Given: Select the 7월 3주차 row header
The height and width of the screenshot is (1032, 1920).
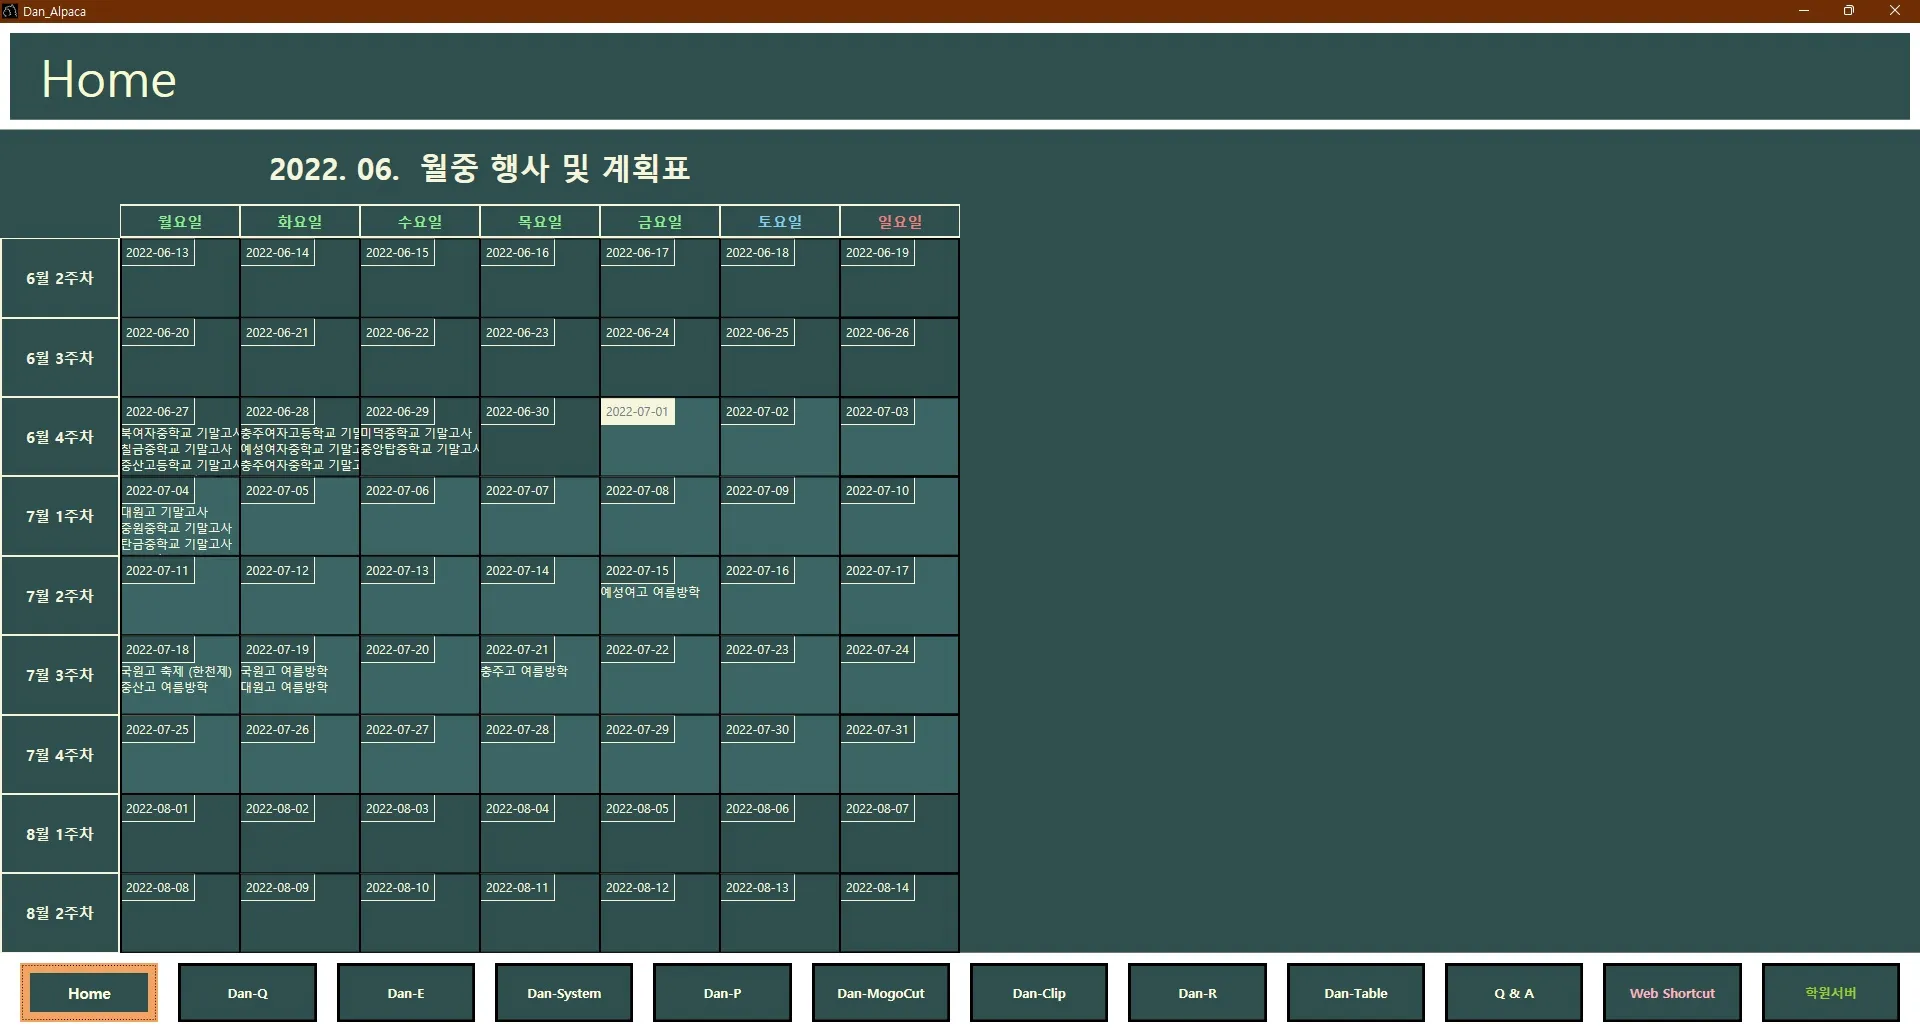Looking at the screenshot, I should click(x=60, y=675).
